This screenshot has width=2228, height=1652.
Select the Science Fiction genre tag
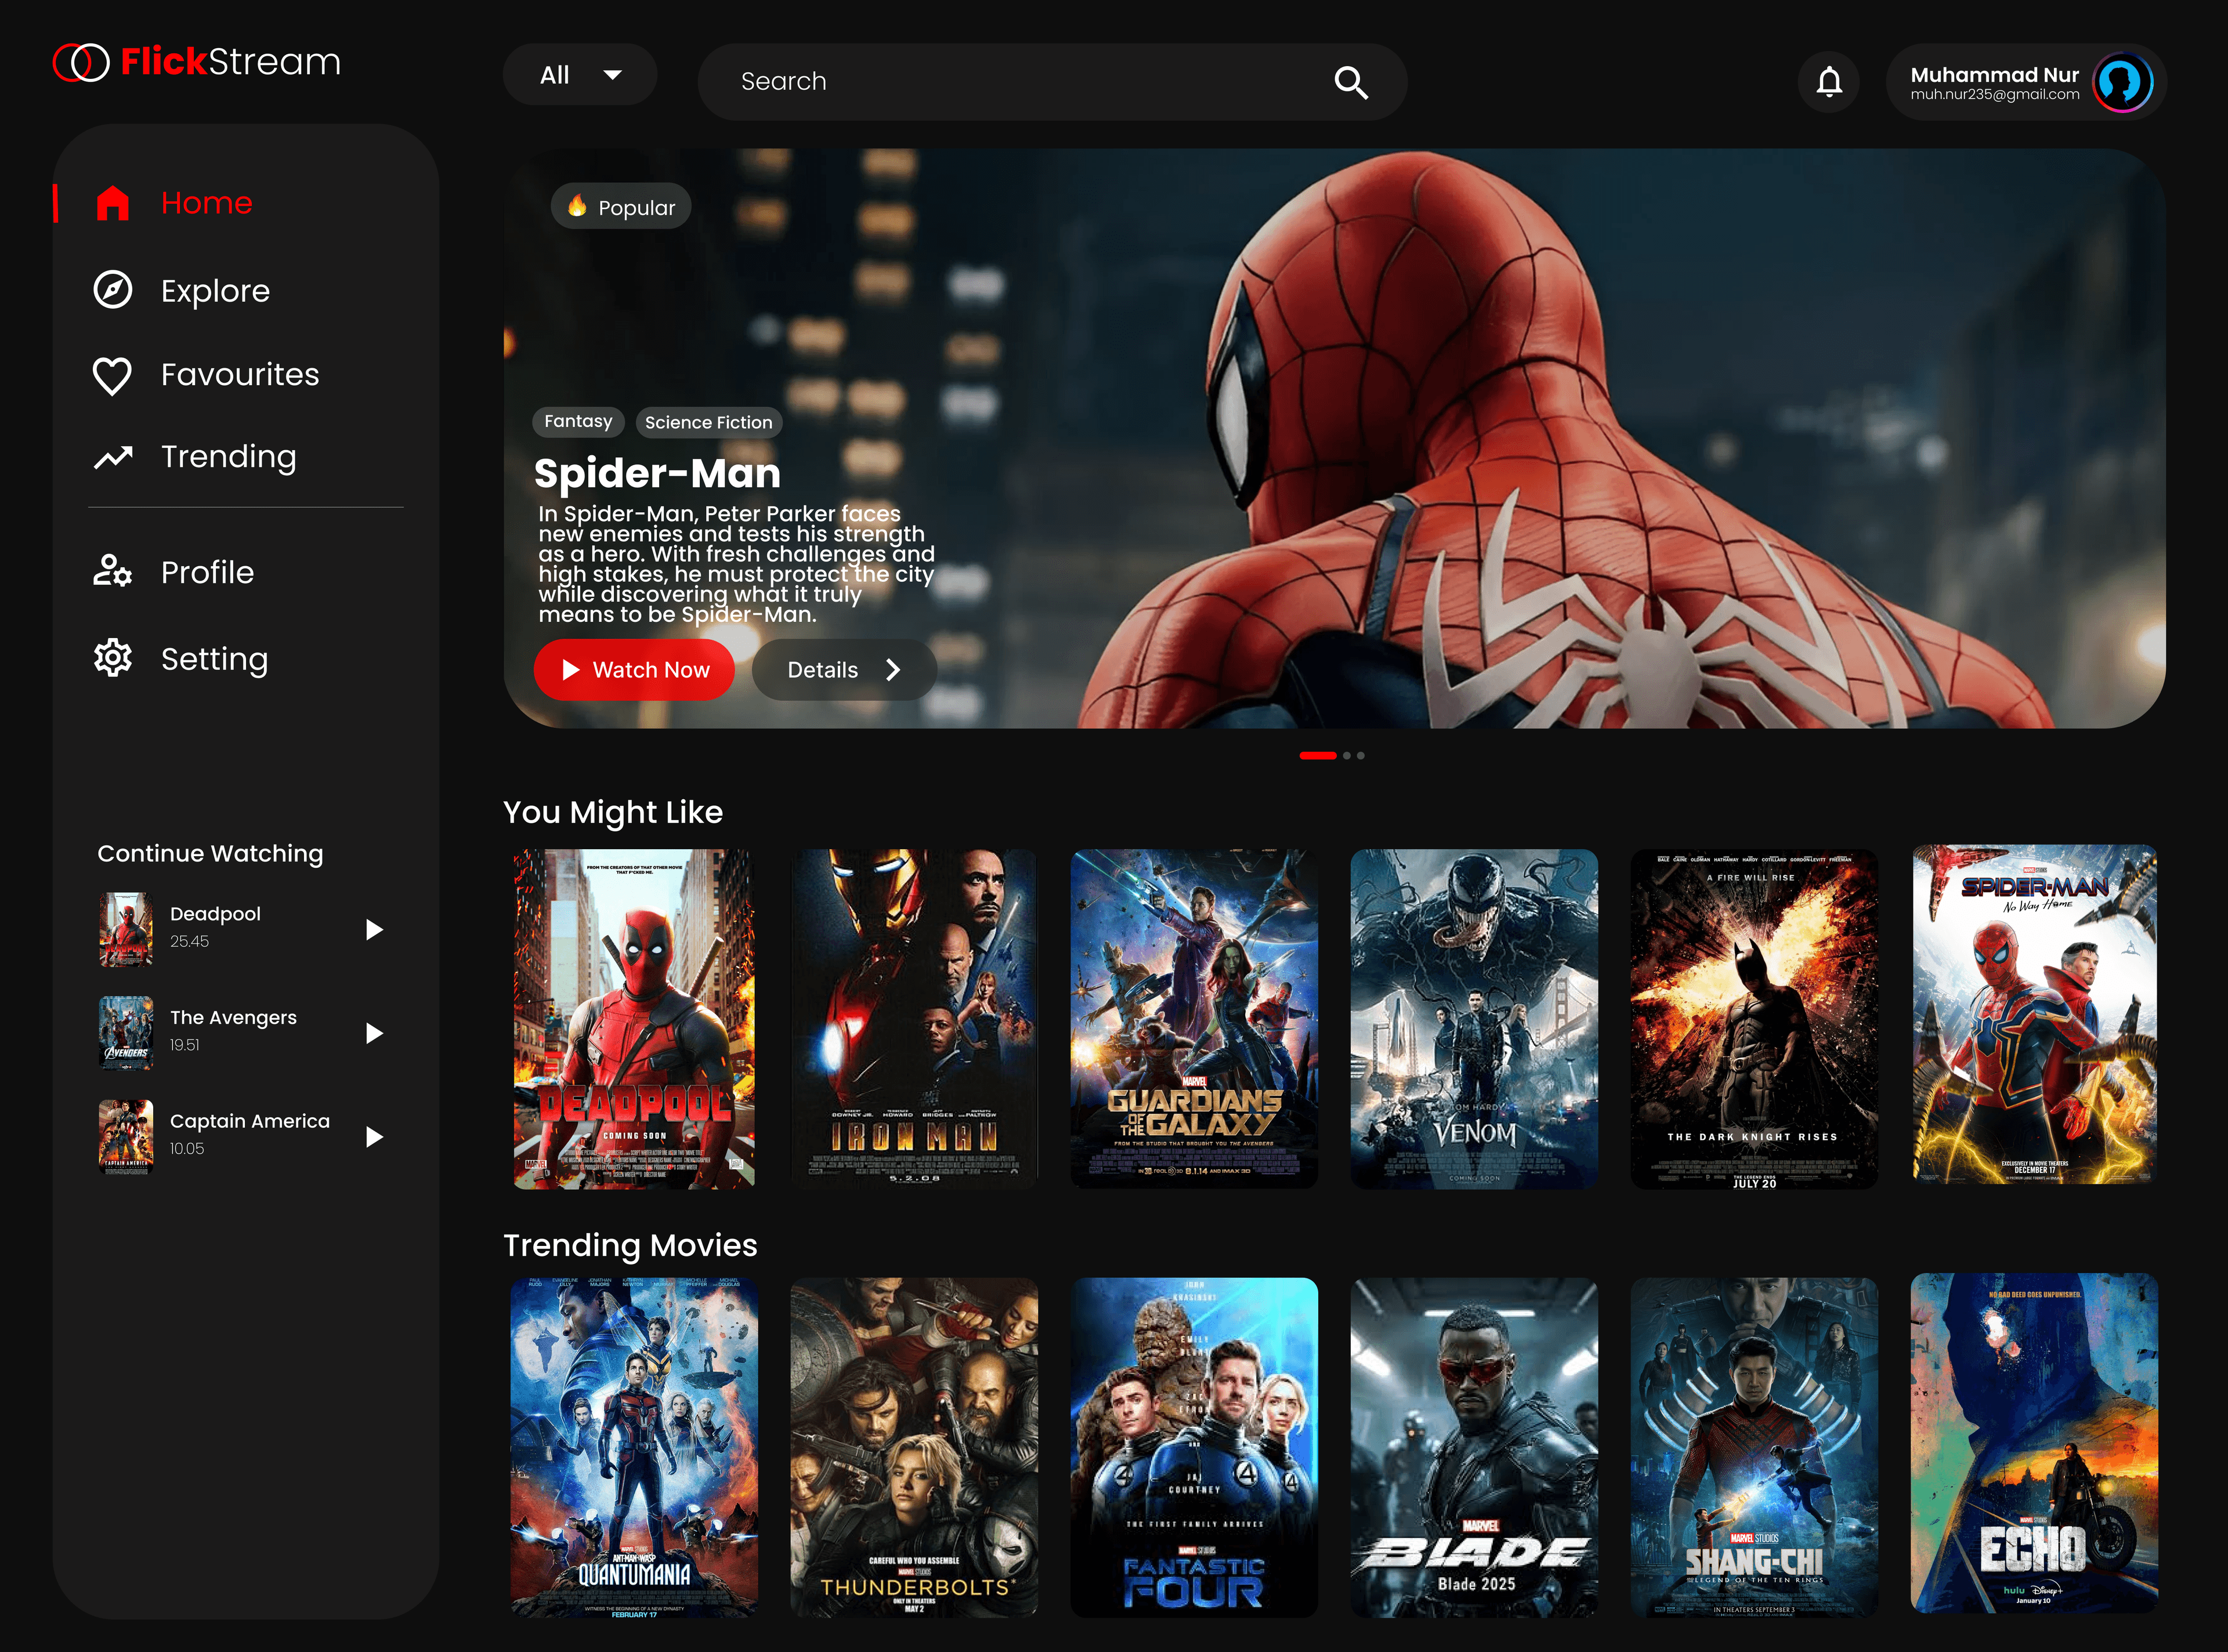pyautogui.click(x=708, y=423)
